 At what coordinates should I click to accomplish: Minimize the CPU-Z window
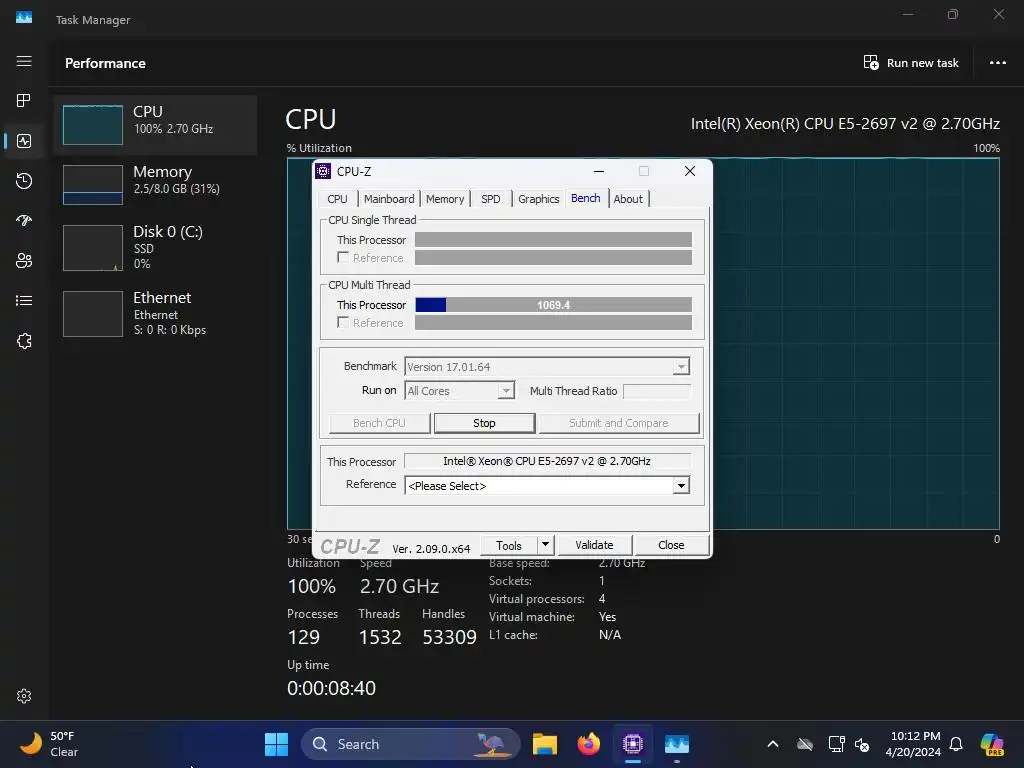tap(598, 171)
